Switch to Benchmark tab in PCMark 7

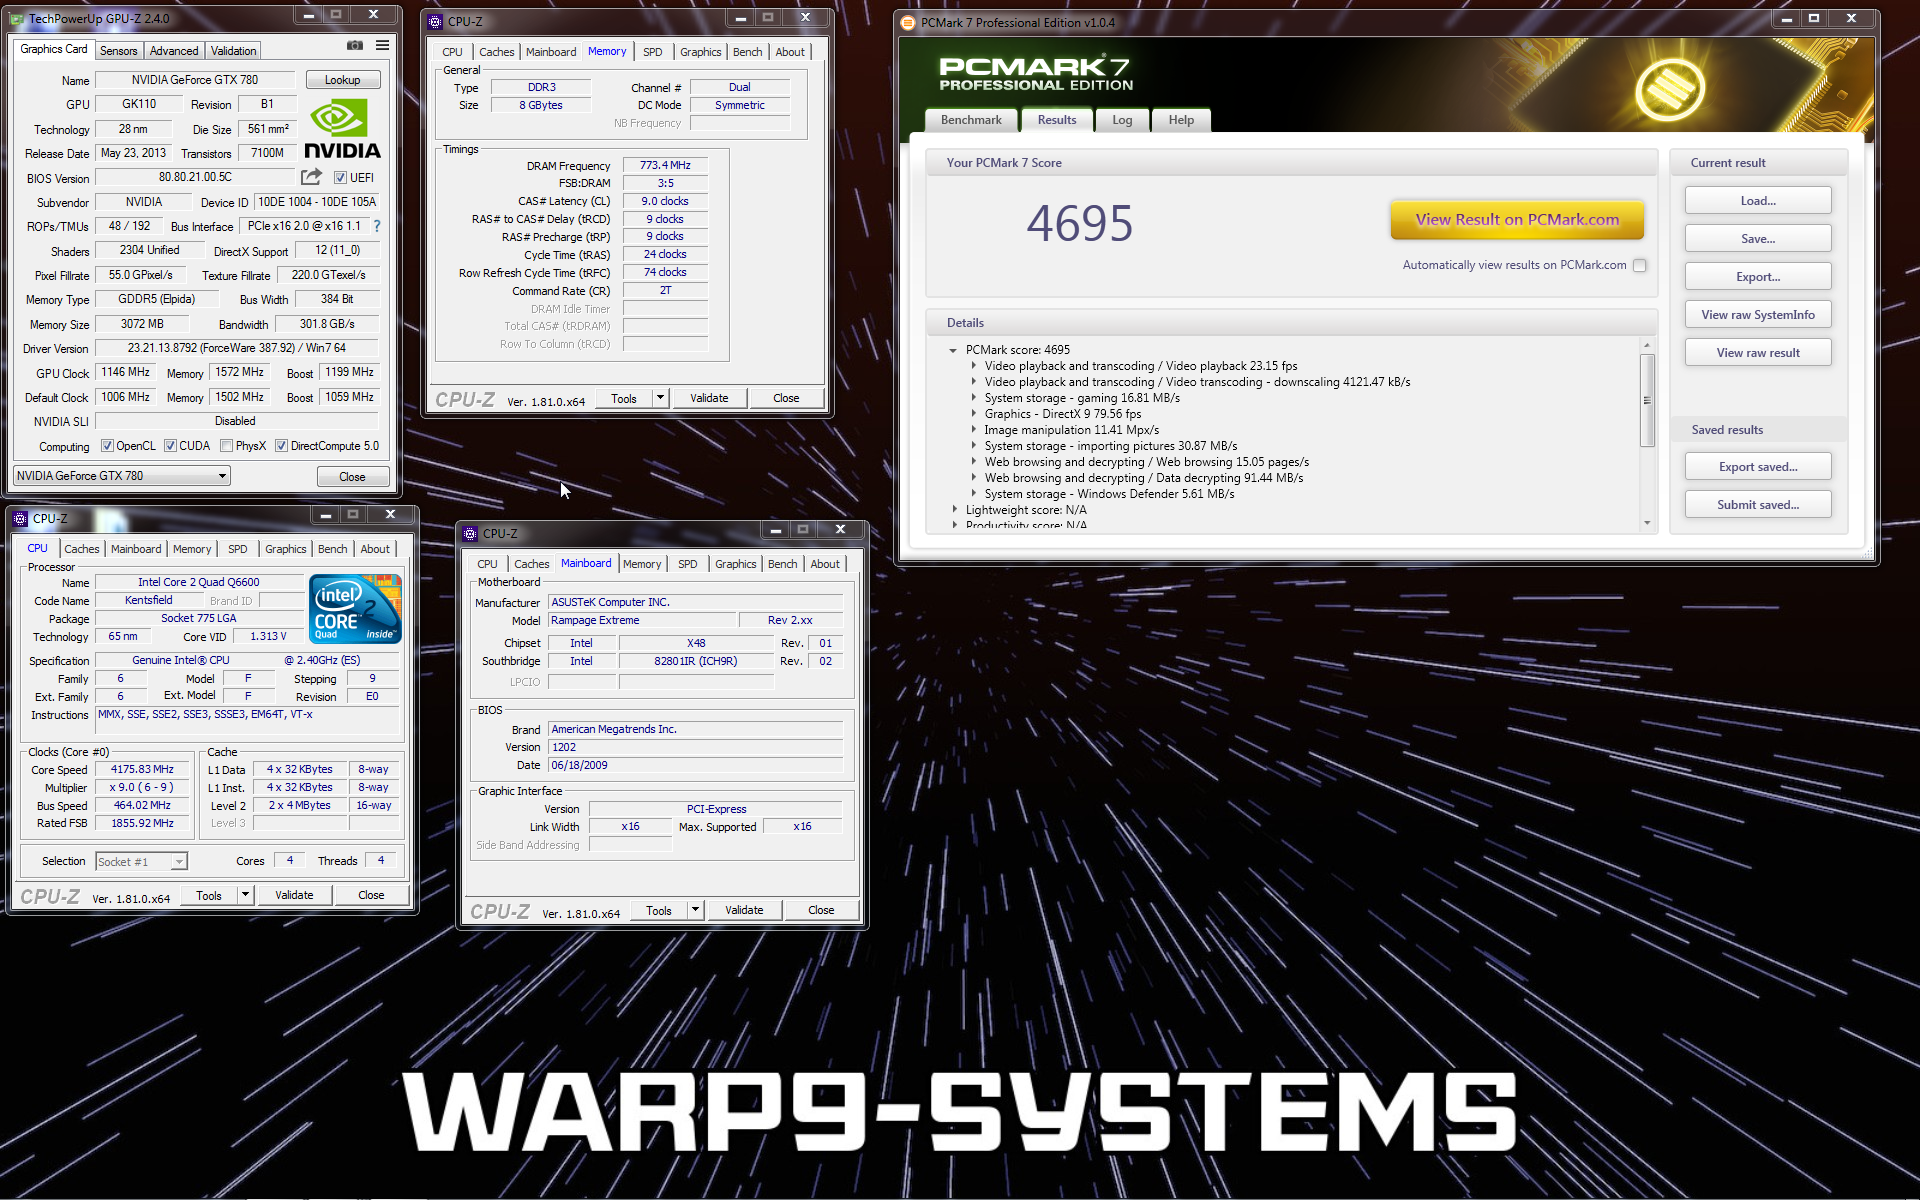coord(971,120)
